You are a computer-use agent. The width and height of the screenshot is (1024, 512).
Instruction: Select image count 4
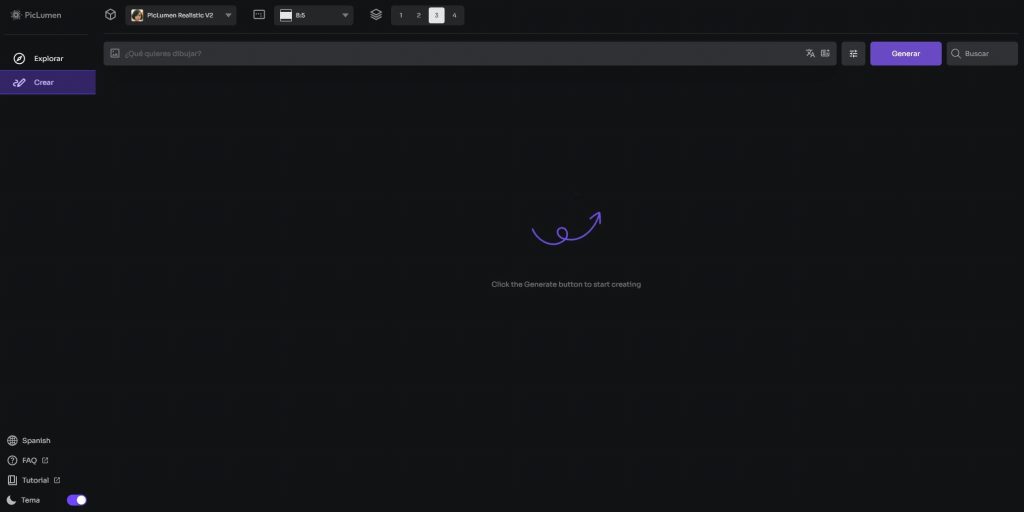[454, 15]
